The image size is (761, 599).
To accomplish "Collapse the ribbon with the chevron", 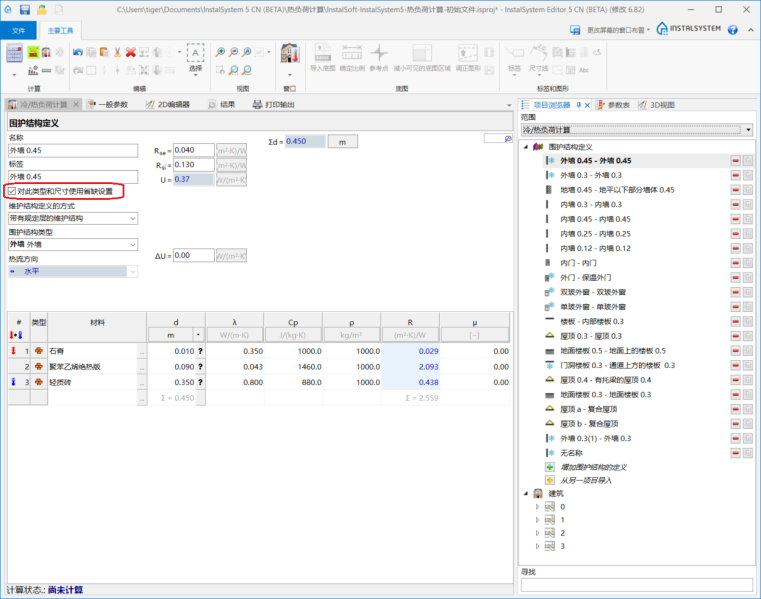I will 750,30.
